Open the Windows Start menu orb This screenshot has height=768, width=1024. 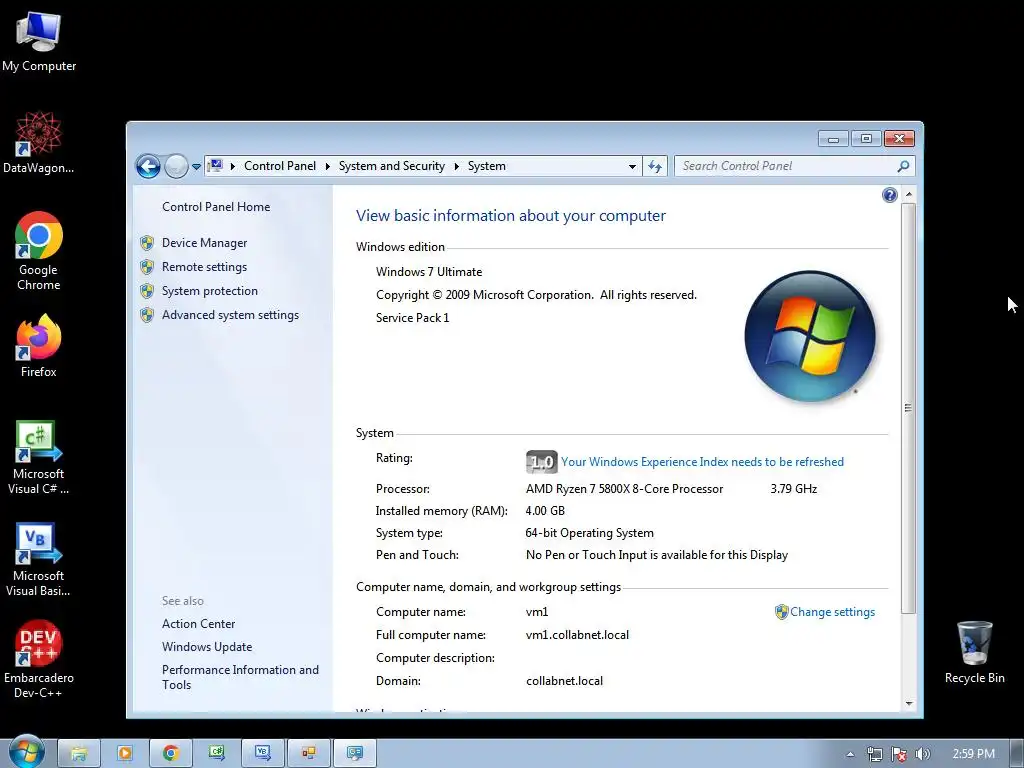pyautogui.click(x=26, y=752)
